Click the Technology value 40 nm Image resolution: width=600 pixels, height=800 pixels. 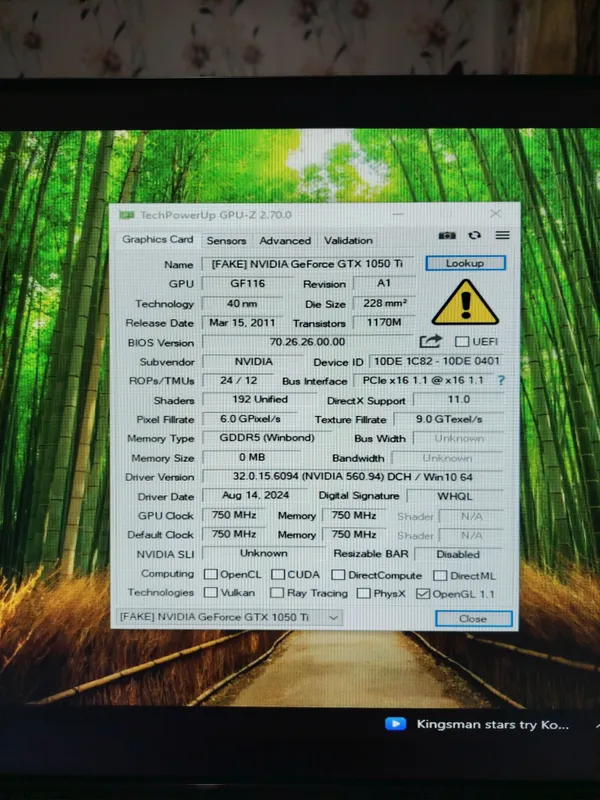click(242, 304)
